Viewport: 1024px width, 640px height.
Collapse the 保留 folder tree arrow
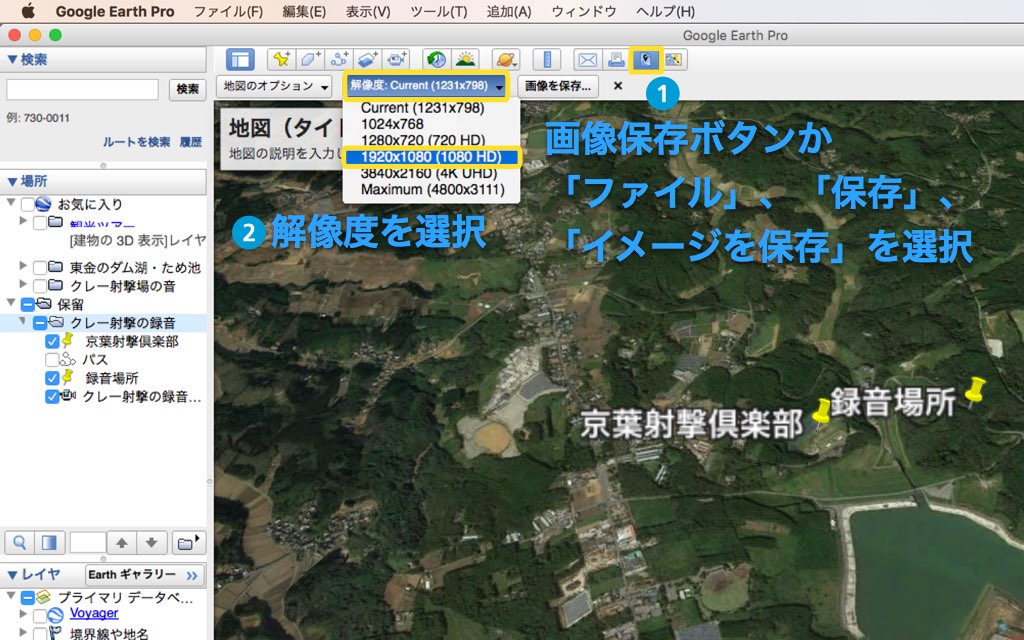[x=11, y=303]
